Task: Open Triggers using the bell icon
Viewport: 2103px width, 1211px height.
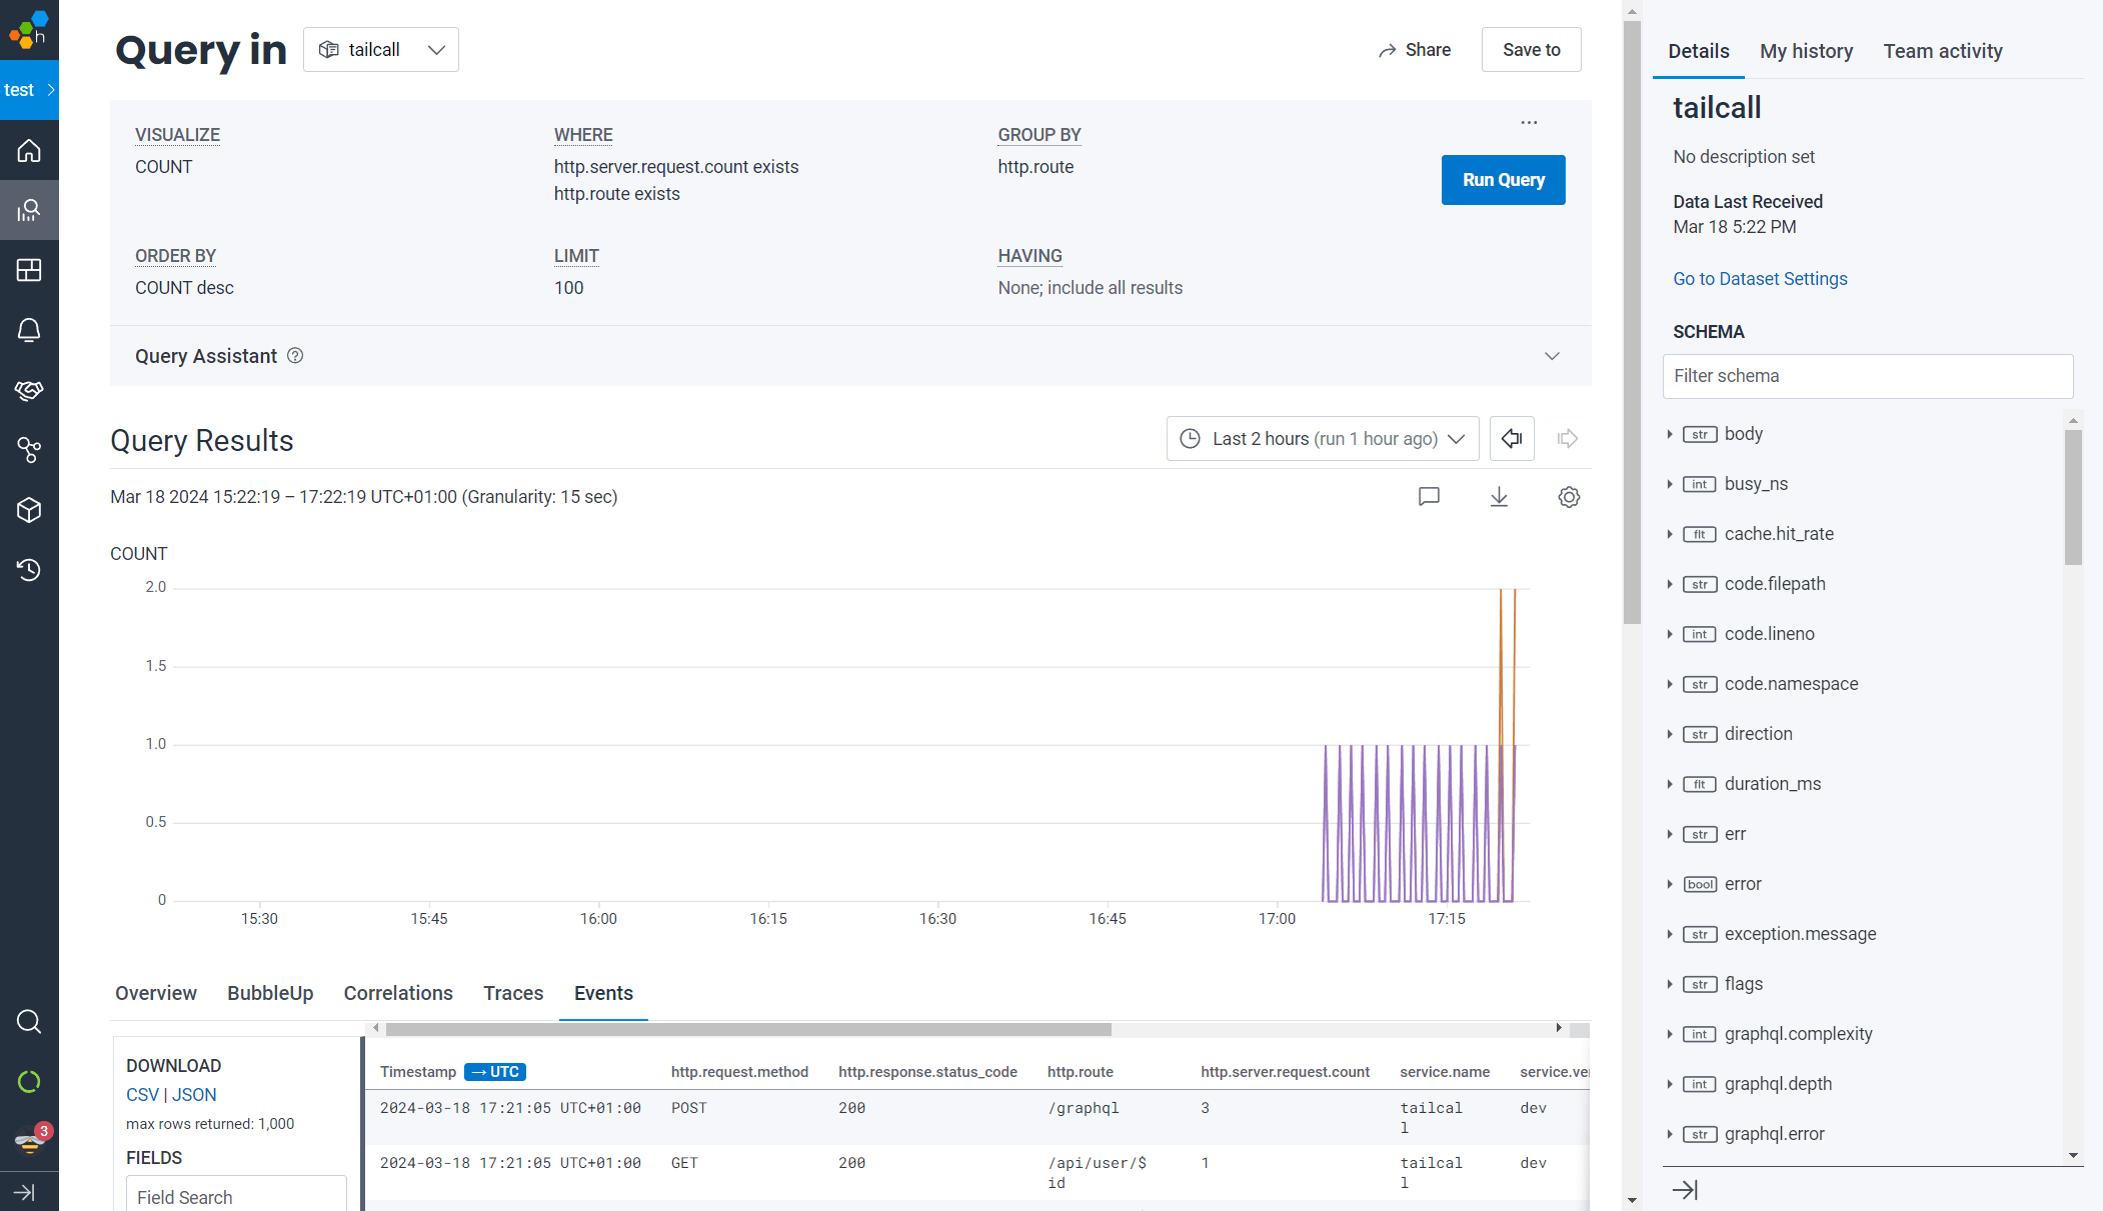Action: click(x=29, y=330)
